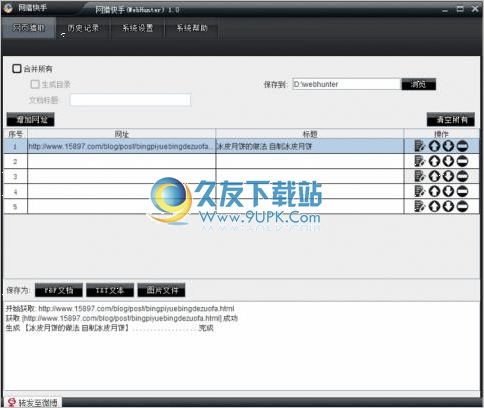The height and width of the screenshot is (408, 484).
Task: Save as PDF文档
Action: [x=59, y=290]
